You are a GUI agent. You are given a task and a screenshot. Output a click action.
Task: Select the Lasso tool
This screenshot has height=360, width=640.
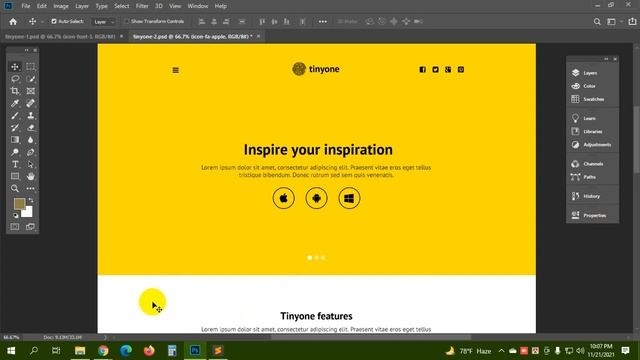pos(15,79)
